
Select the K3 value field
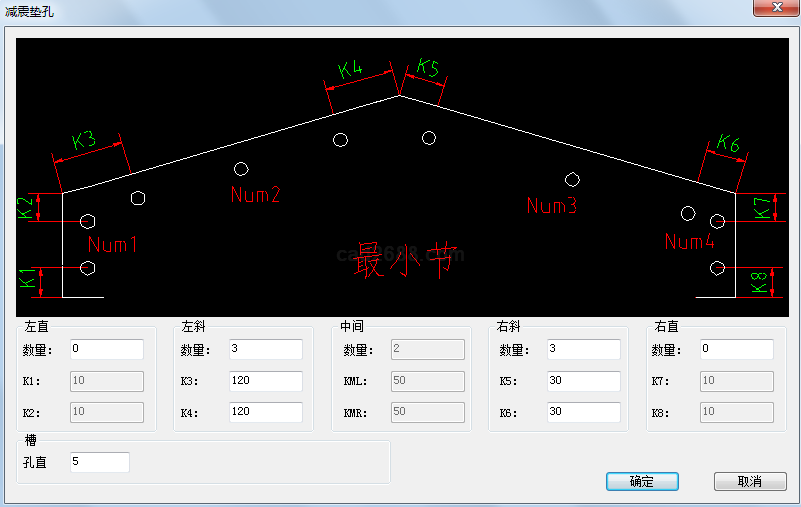pos(265,381)
